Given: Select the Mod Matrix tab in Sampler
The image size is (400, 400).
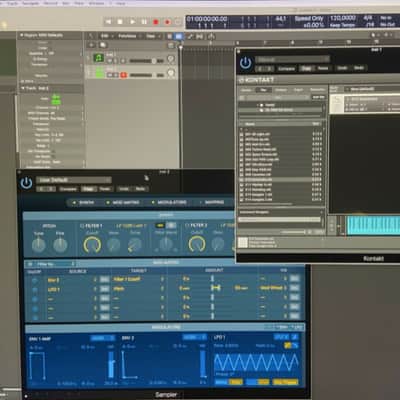Looking at the screenshot, I should 123,202.
